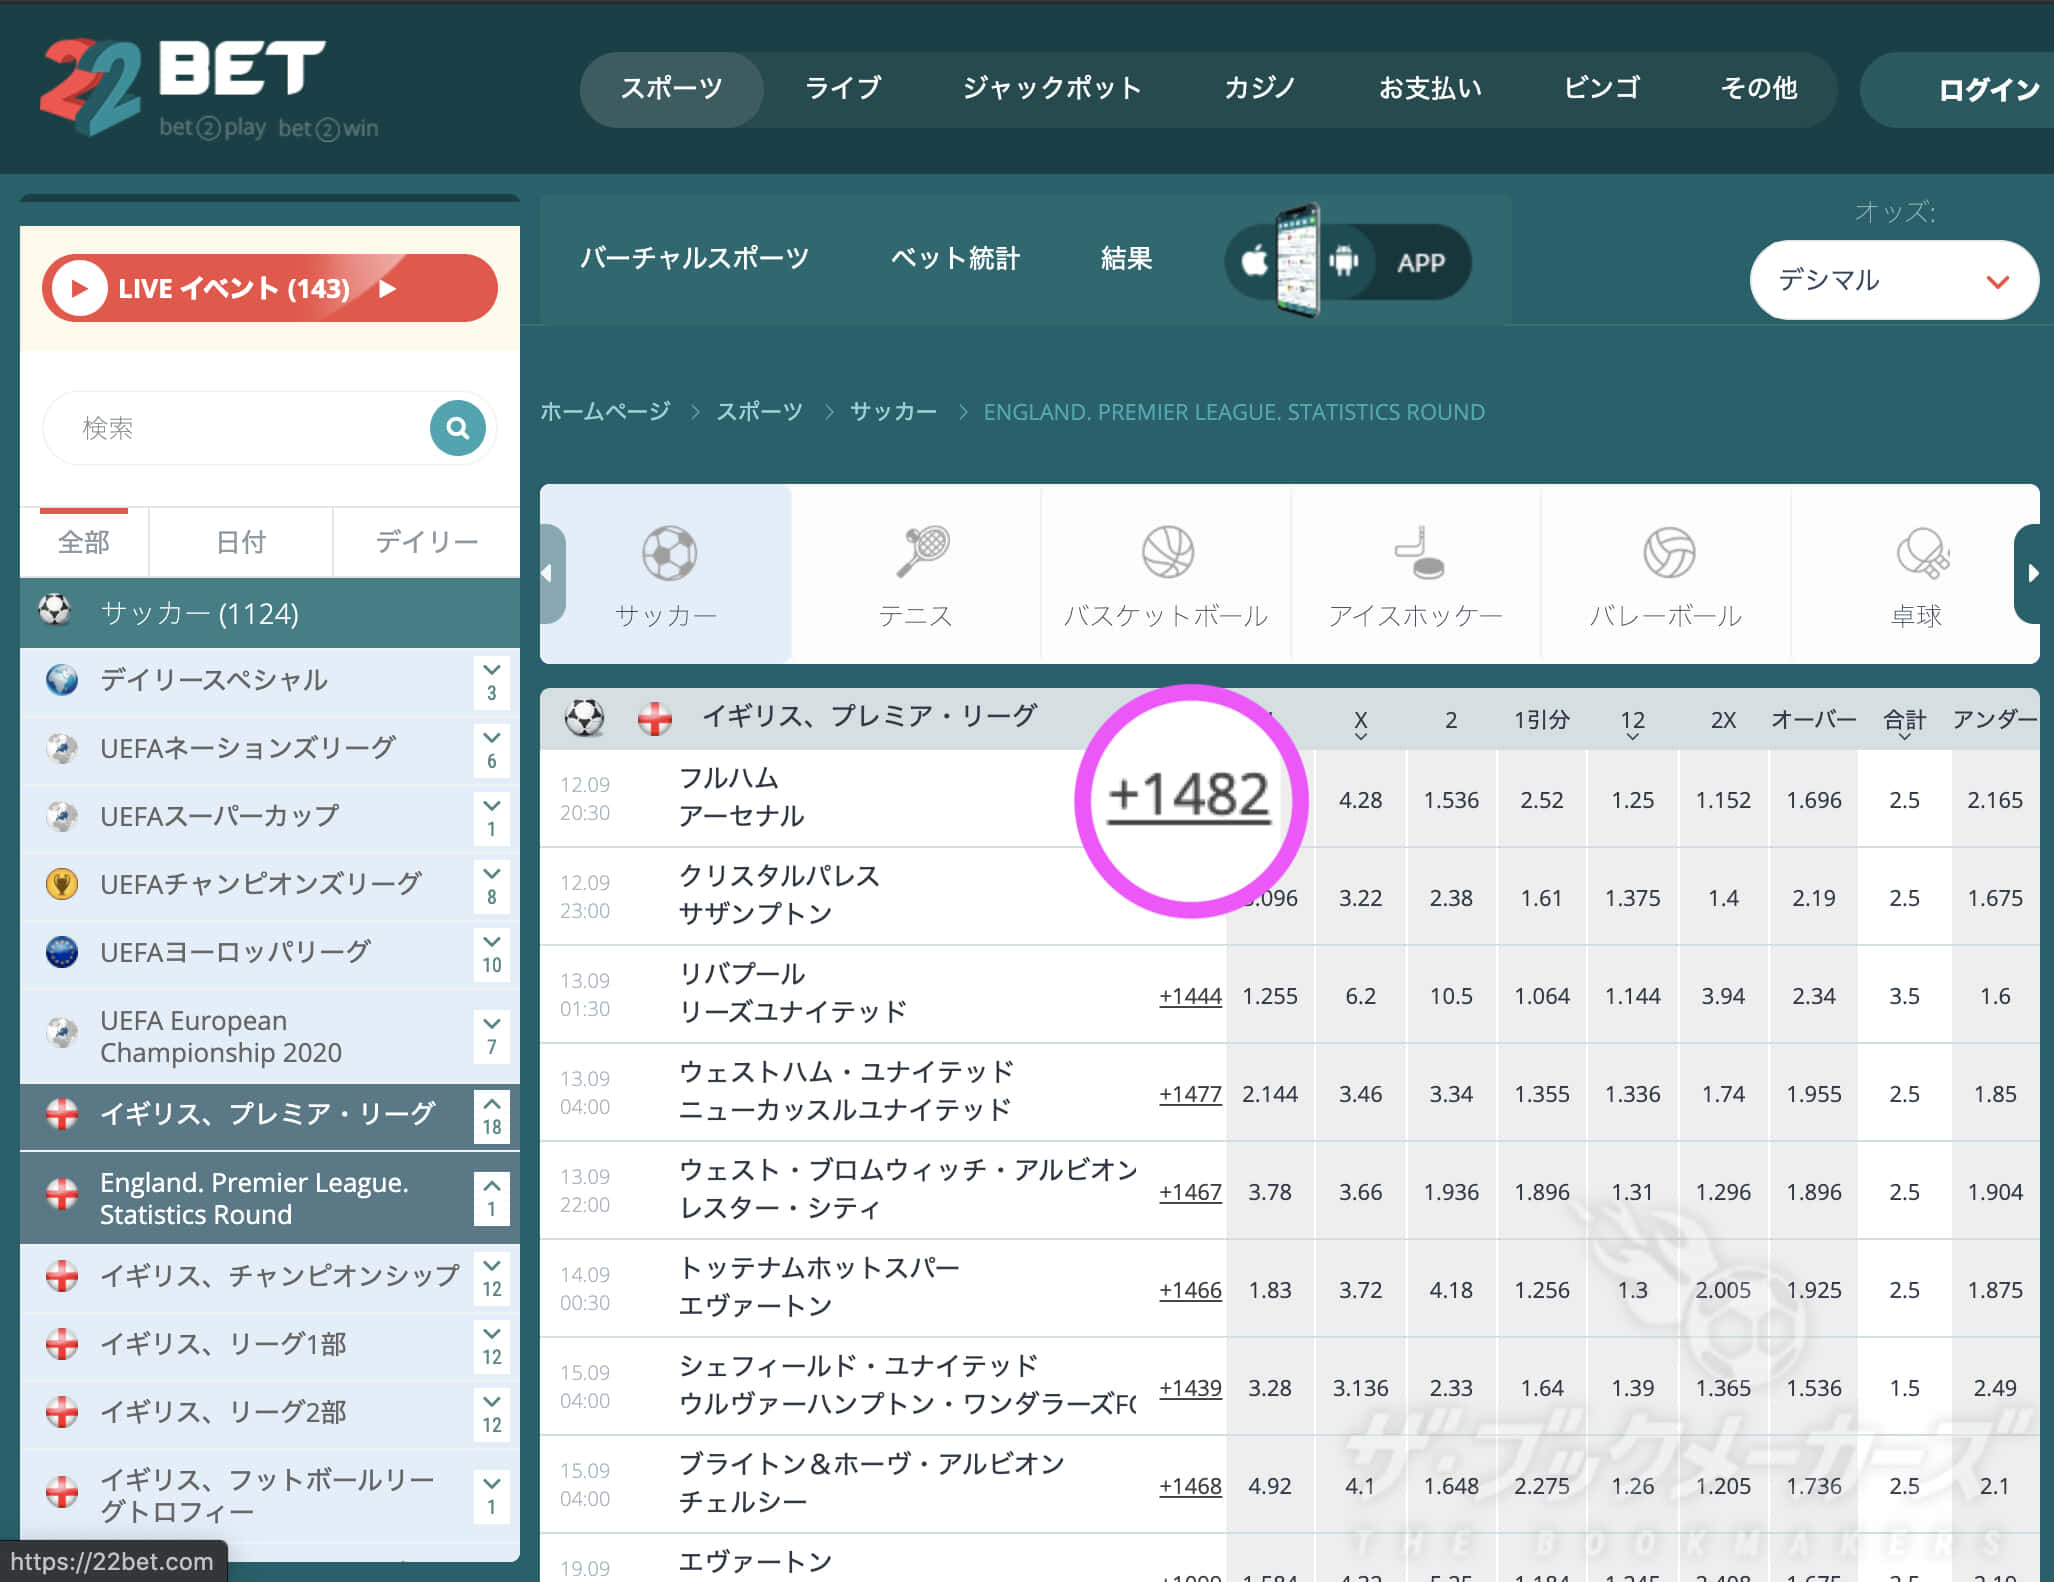Image resolution: width=2054 pixels, height=1582 pixels.
Task: Collapse イギリス、プレミア・リーグ in the sidebar
Action: 491,1116
